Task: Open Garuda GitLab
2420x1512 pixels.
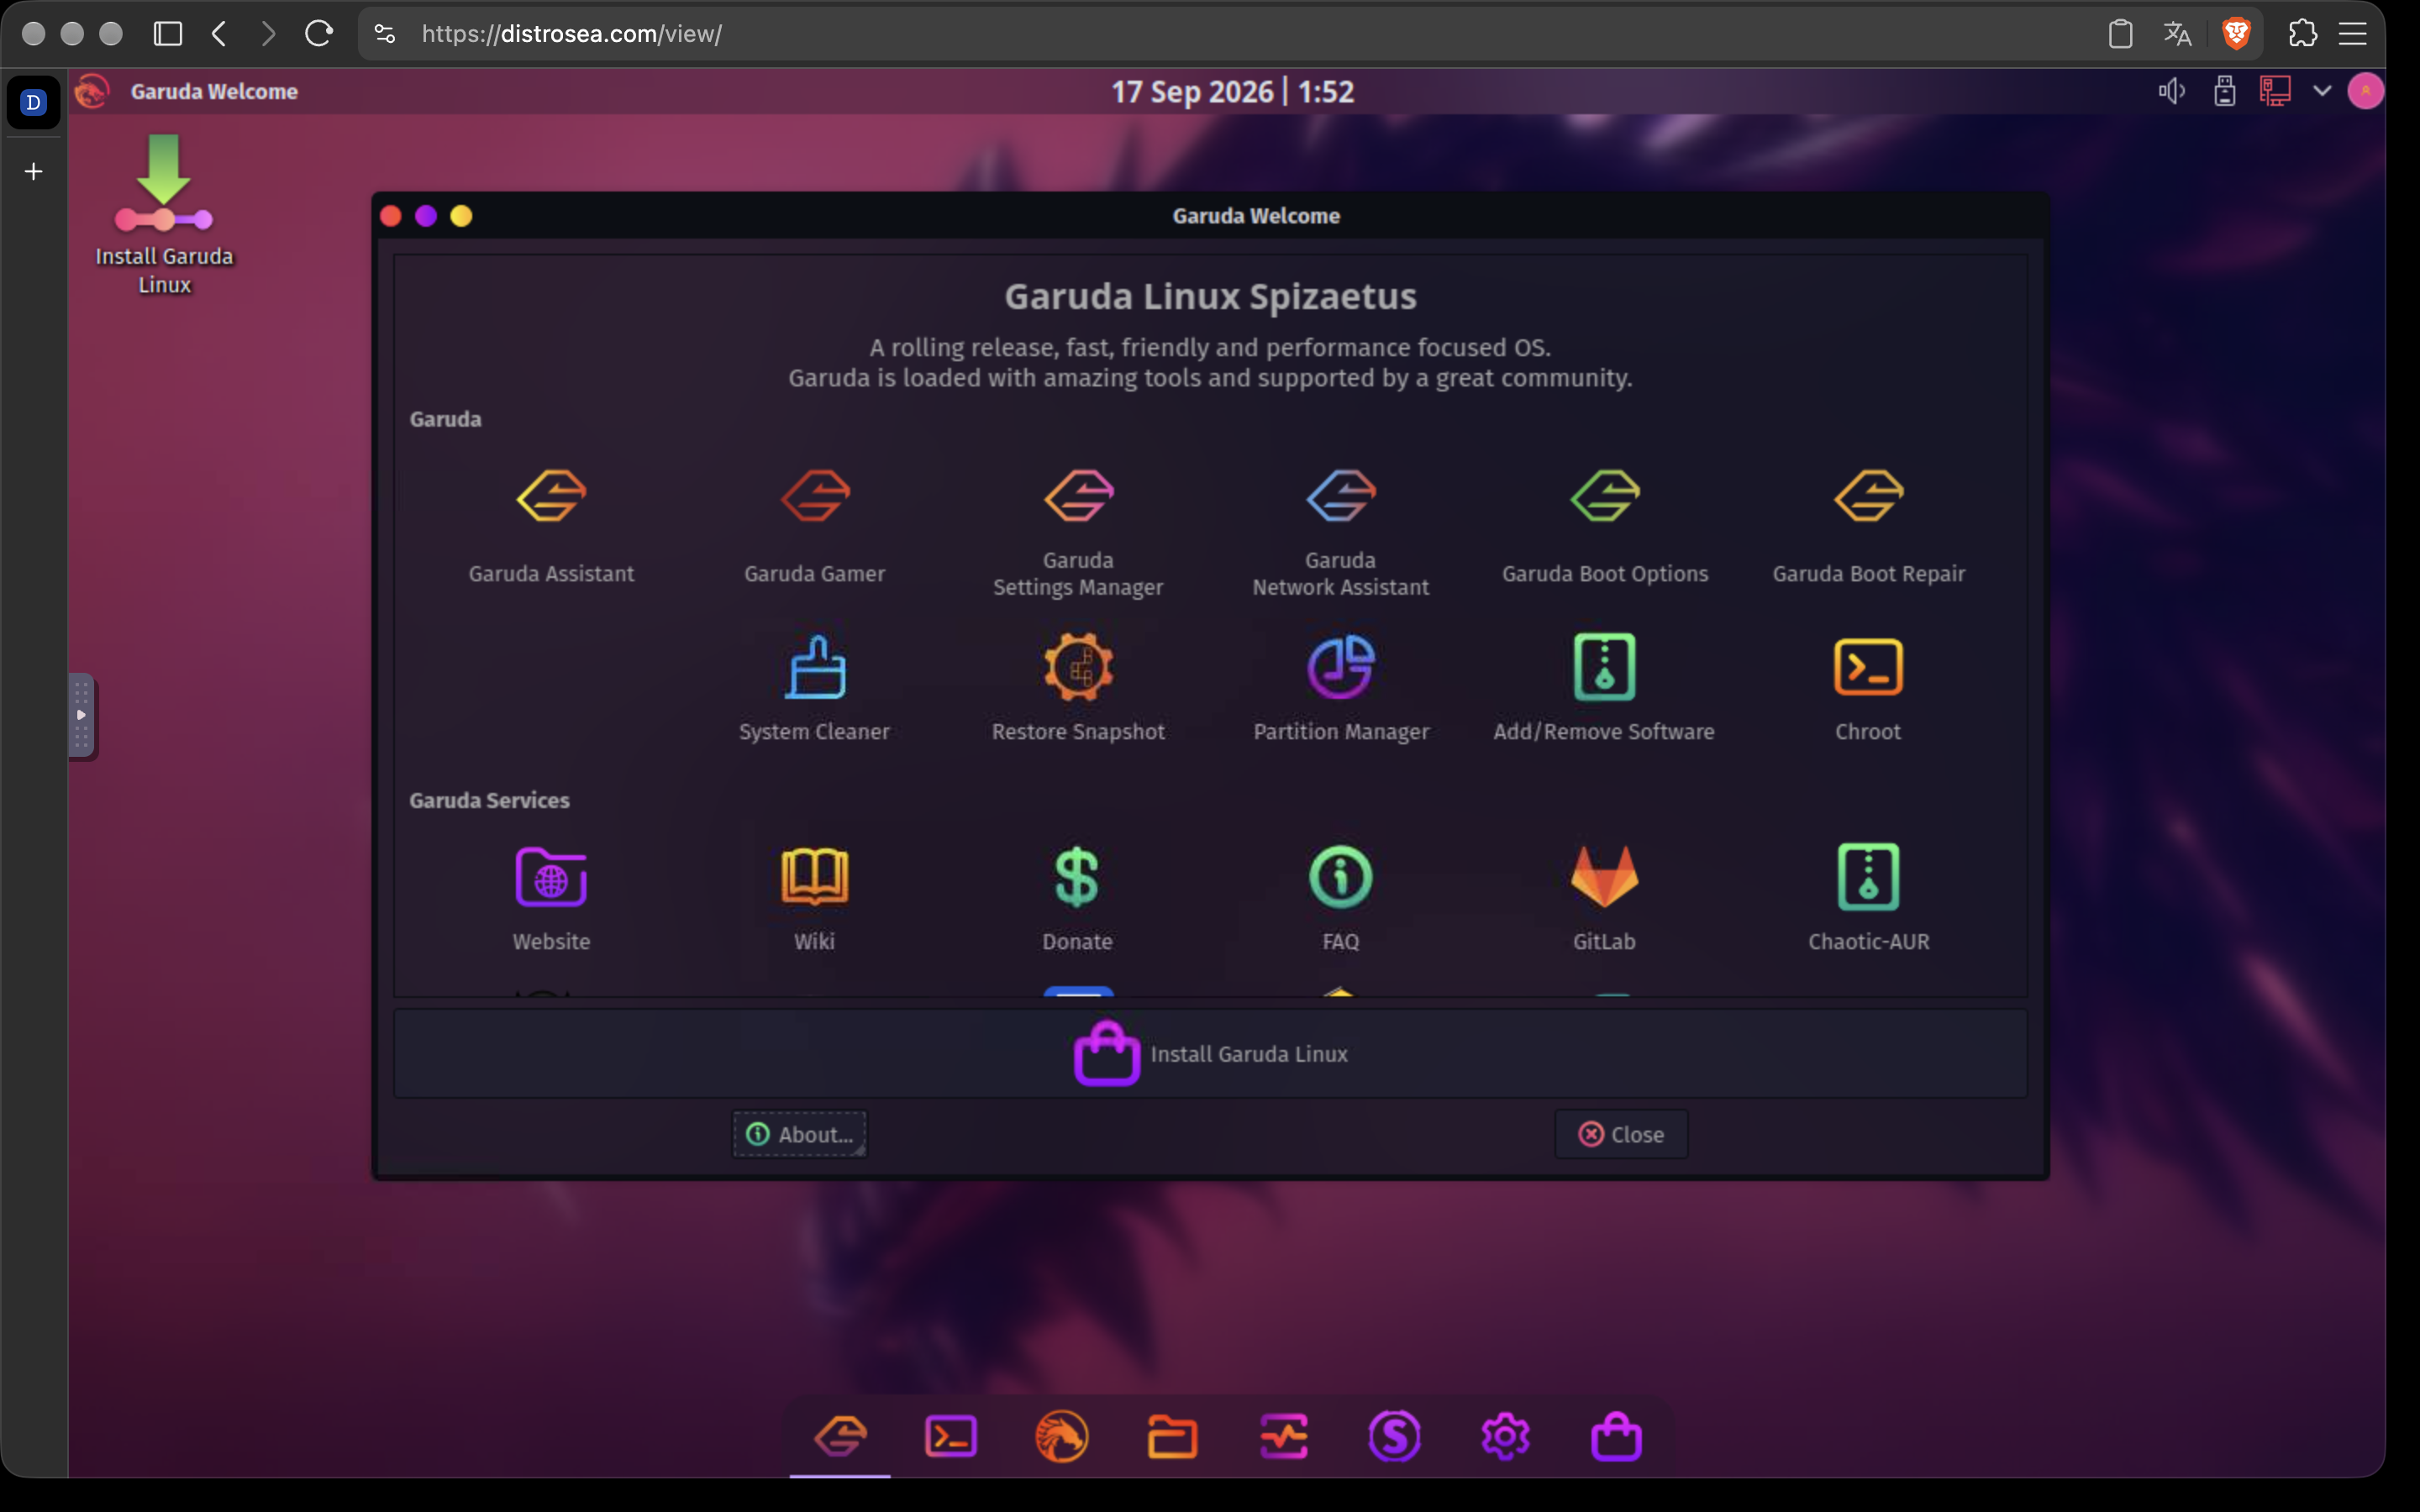Action: [x=1604, y=898]
